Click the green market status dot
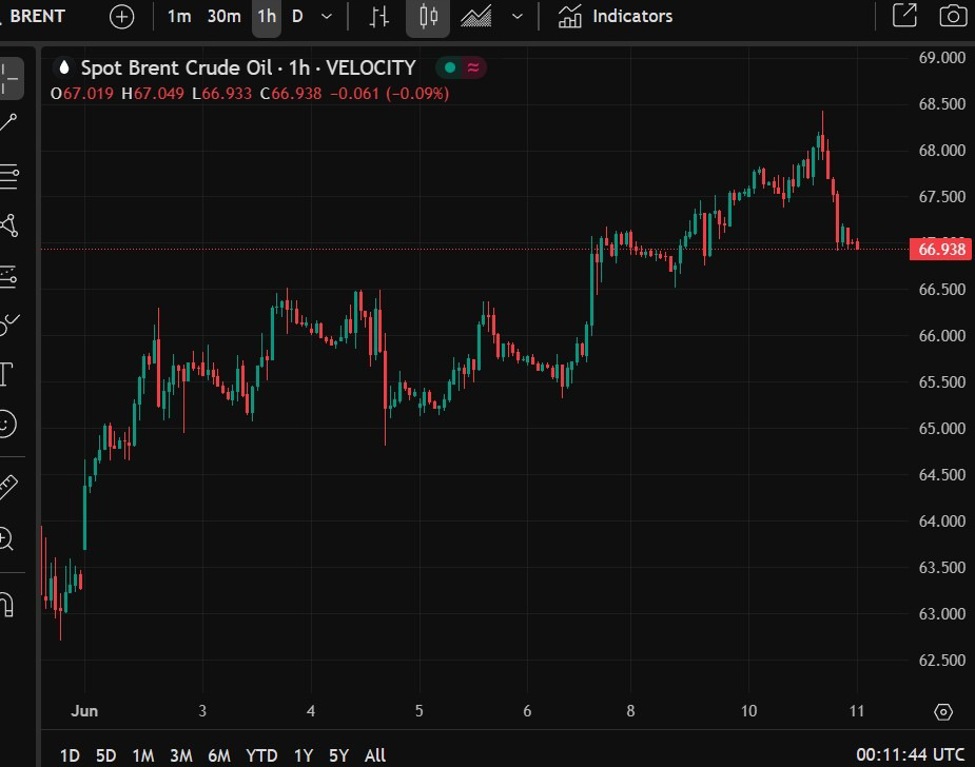Screen dimensions: 975x767 [449, 68]
